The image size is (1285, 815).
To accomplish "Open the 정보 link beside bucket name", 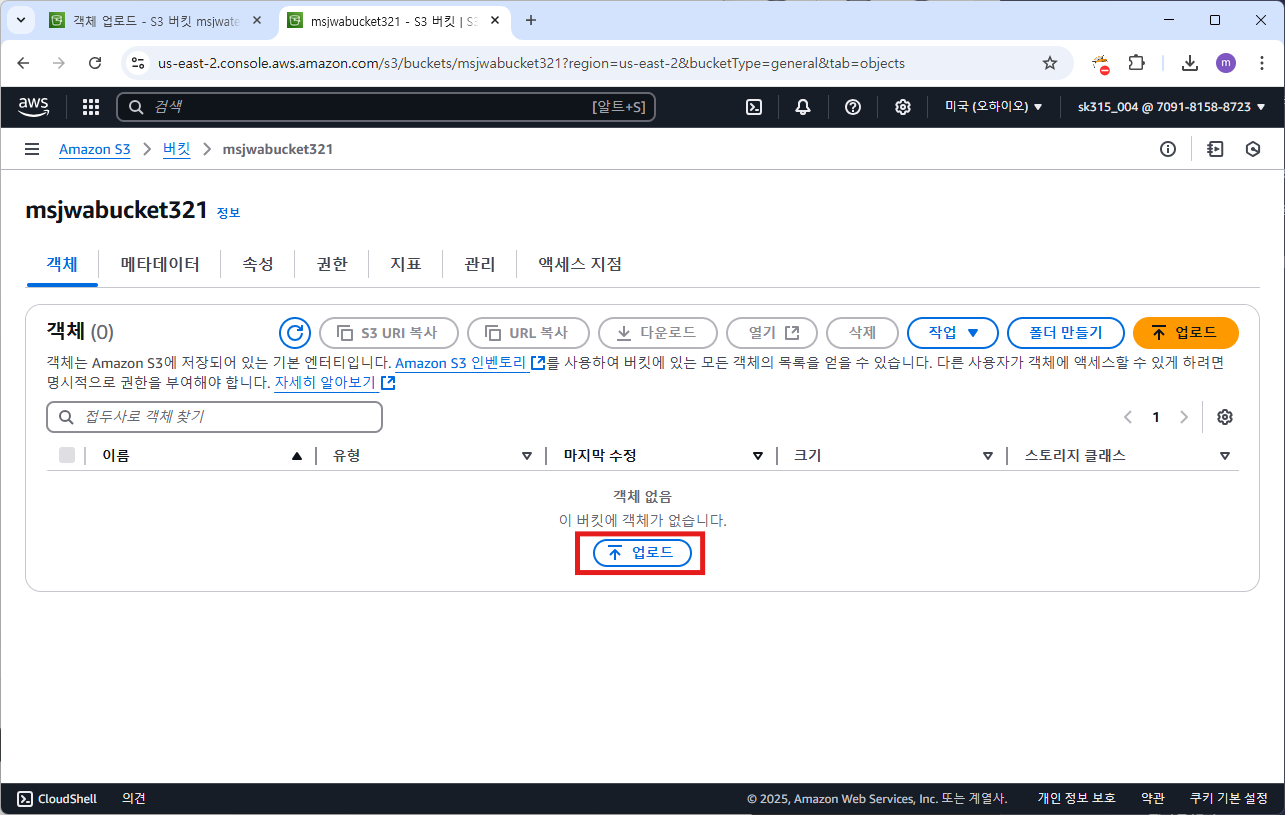I will pos(228,213).
